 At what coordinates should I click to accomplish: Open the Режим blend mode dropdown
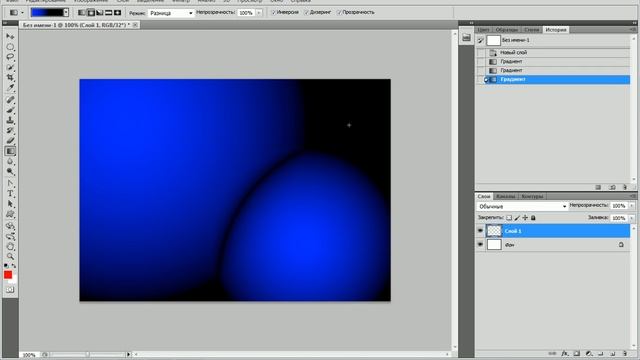click(171, 13)
